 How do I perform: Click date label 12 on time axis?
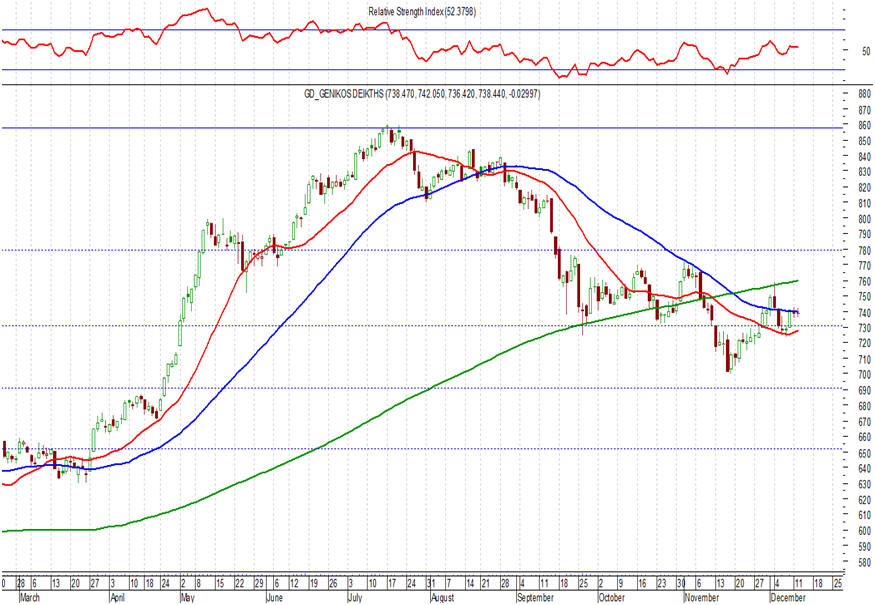pyautogui.click(x=294, y=583)
